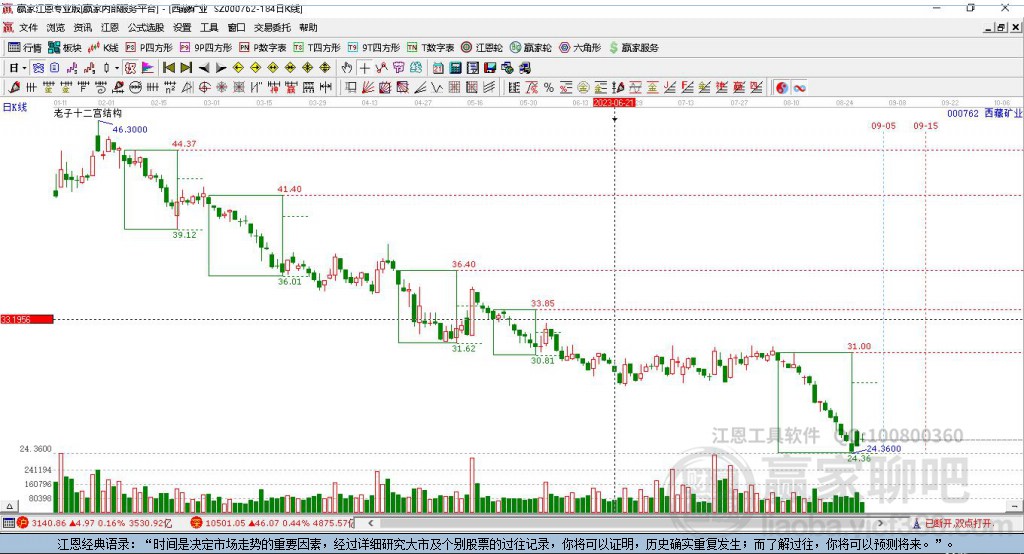
Task: Open the 公式选股 menu
Action: [x=146, y=27]
